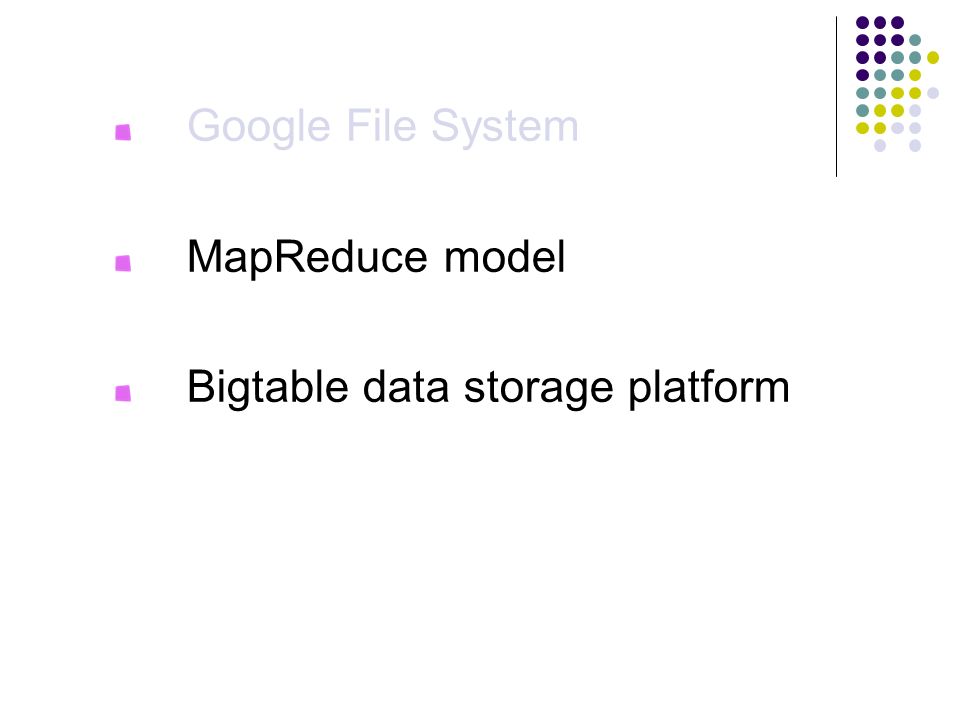960x720 pixels.
Task: Click the pink bullet beside MapReduce model
Action: coord(123,263)
